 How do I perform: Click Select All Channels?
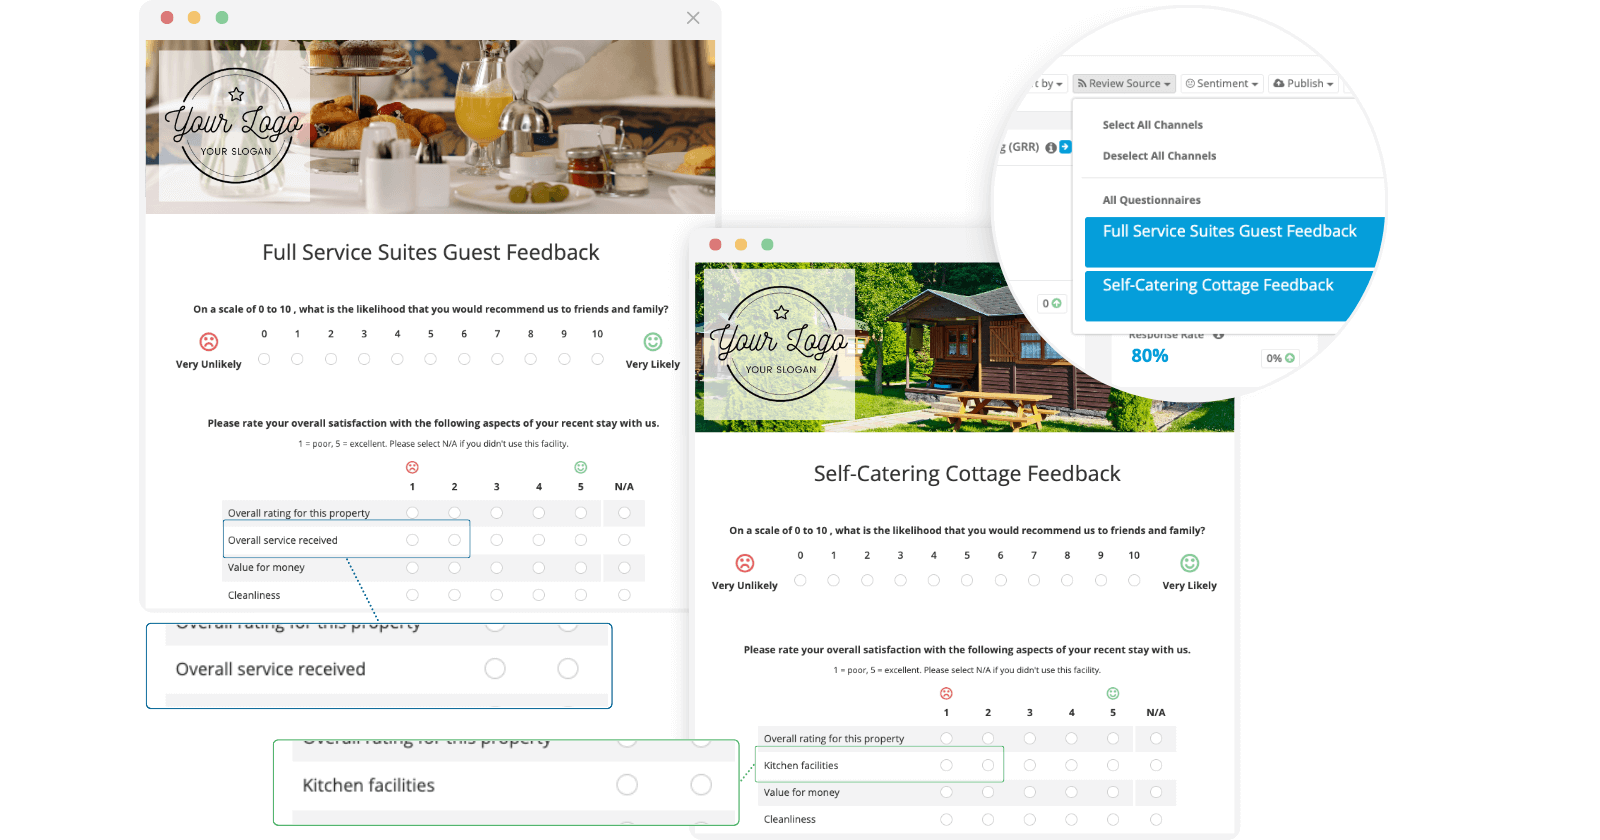(1152, 125)
